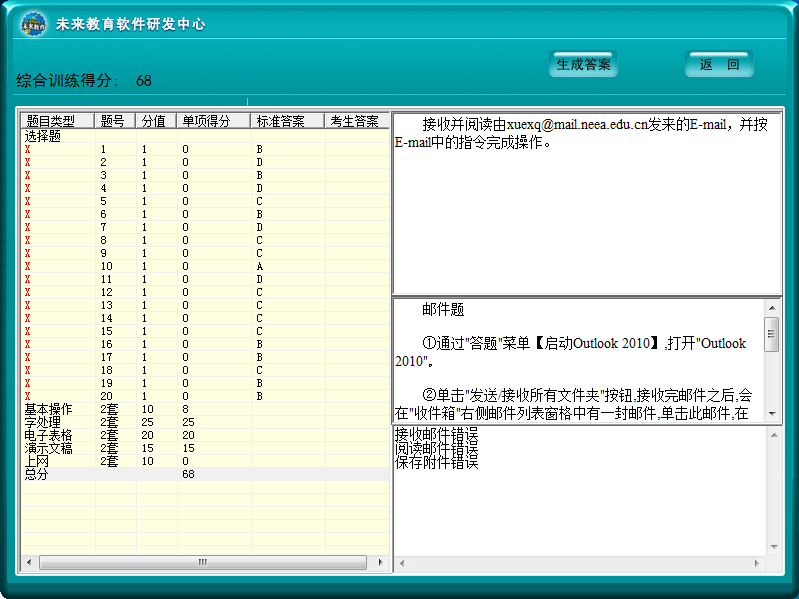Click the 阅读邮件错误 message
The width and height of the screenshot is (799, 599).
[x=437, y=448]
